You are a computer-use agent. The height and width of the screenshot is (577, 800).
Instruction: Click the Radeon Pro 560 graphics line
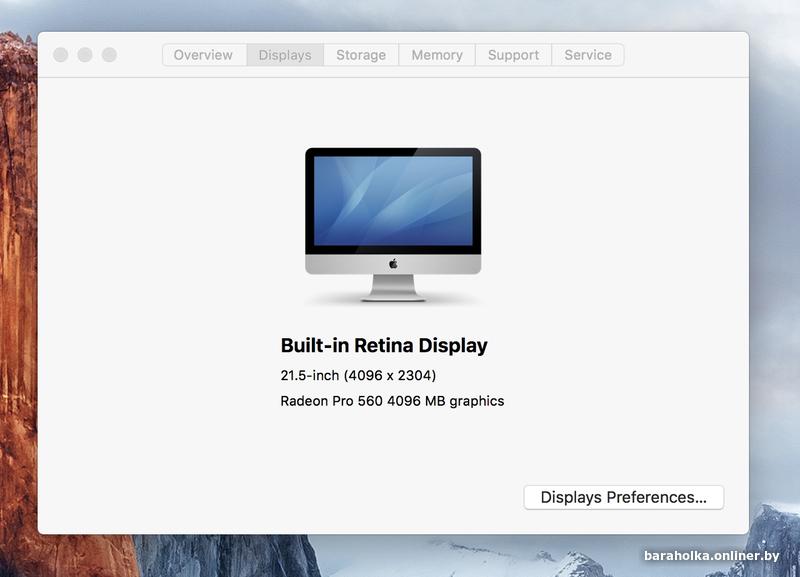coord(392,401)
